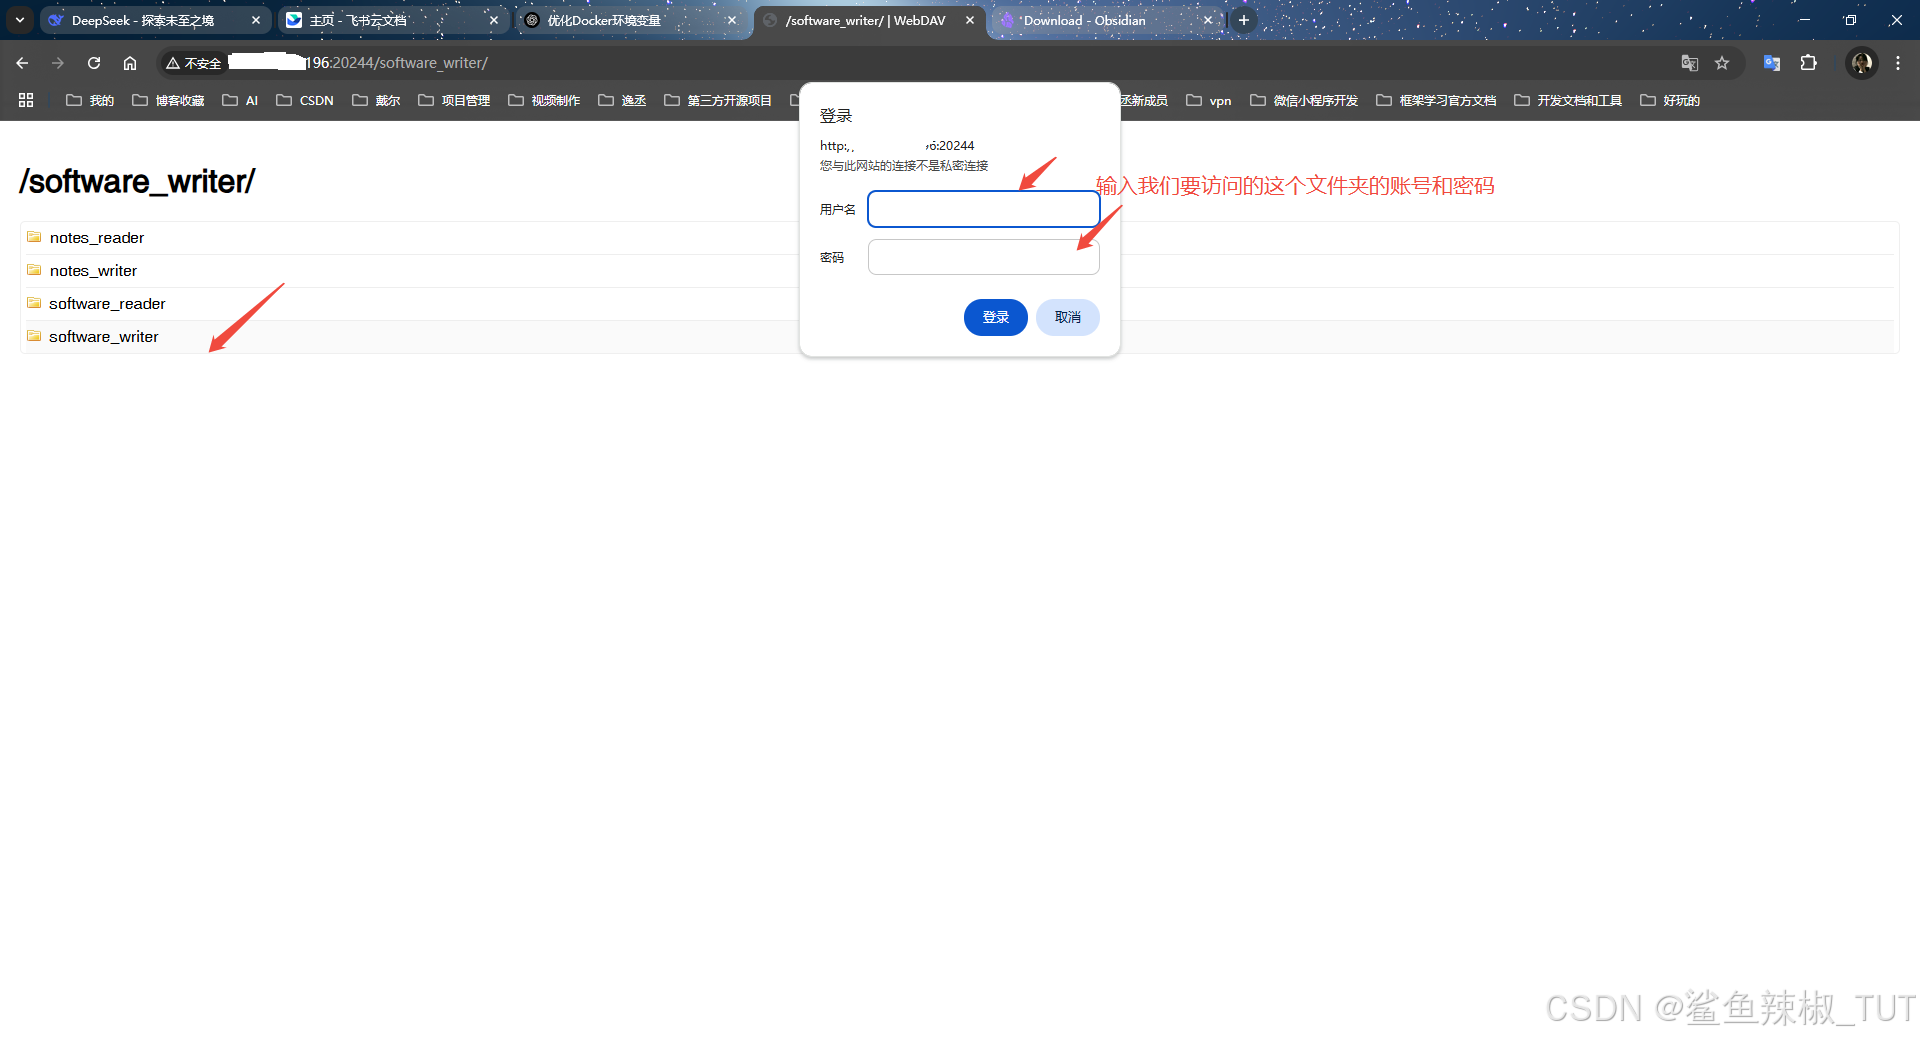
Task: Click the home icon in toolbar
Action: point(129,62)
